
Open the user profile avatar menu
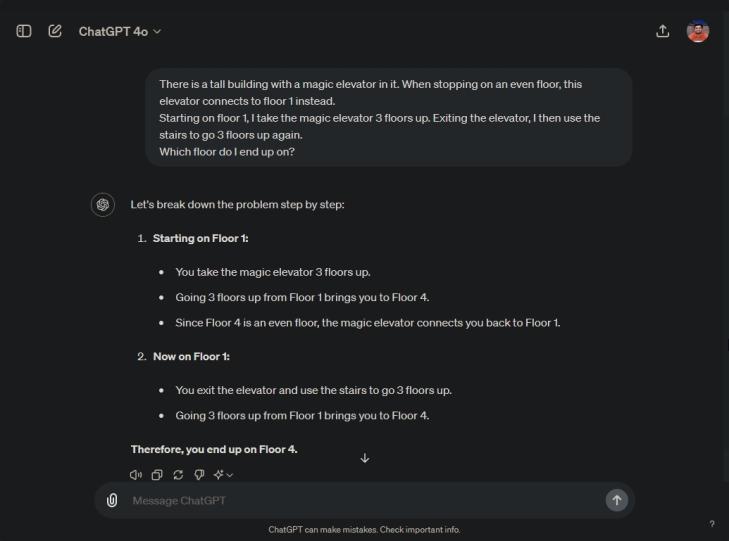[x=698, y=31]
